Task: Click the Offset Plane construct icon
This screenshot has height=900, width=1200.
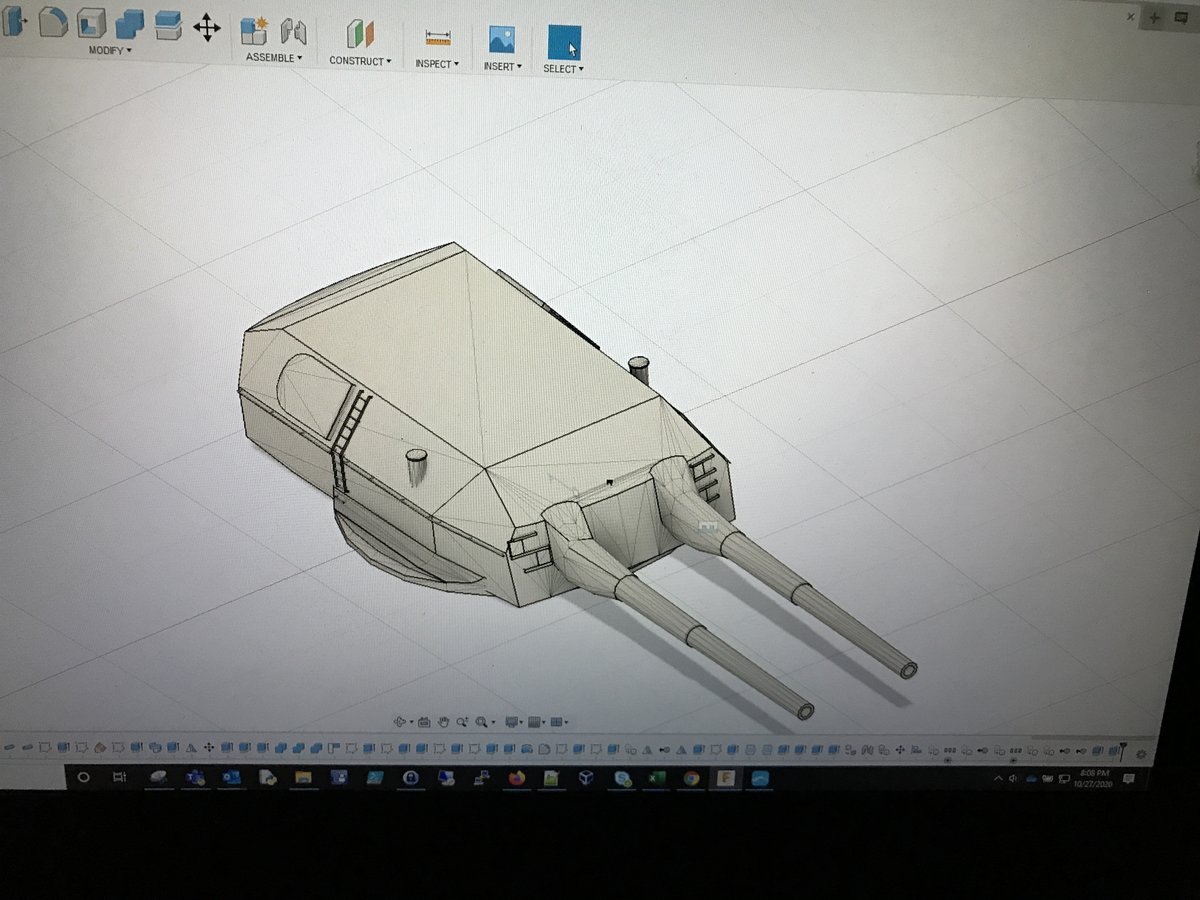Action: click(x=359, y=34)
